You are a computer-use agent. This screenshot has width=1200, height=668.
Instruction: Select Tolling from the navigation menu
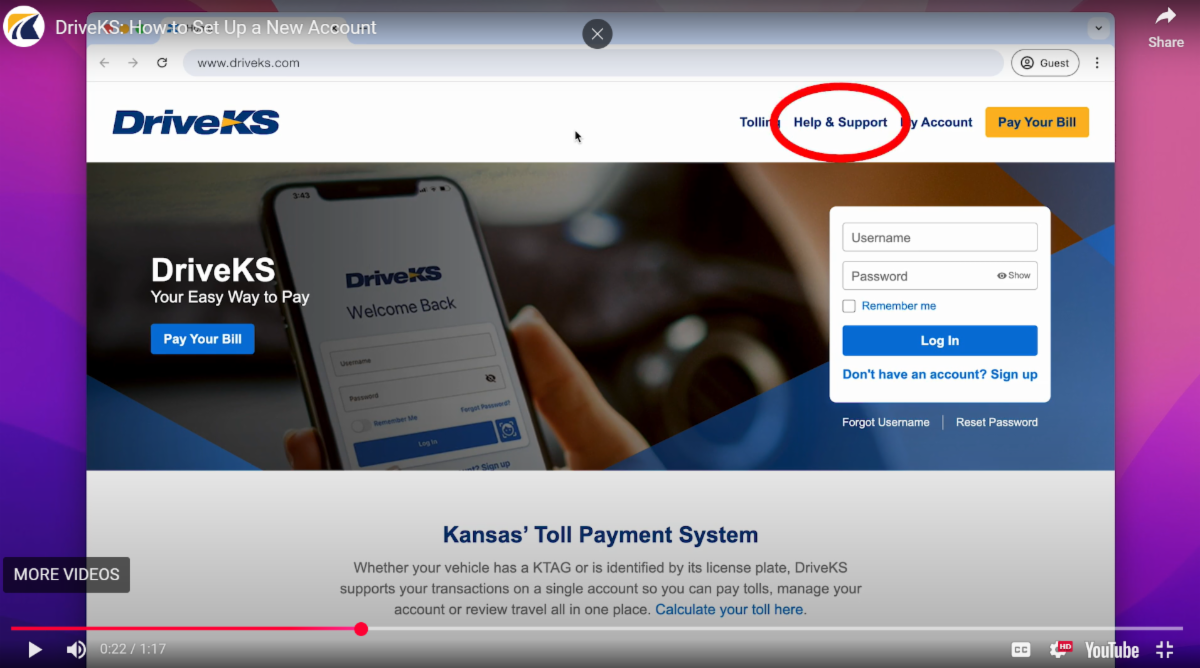coord(756,121)
